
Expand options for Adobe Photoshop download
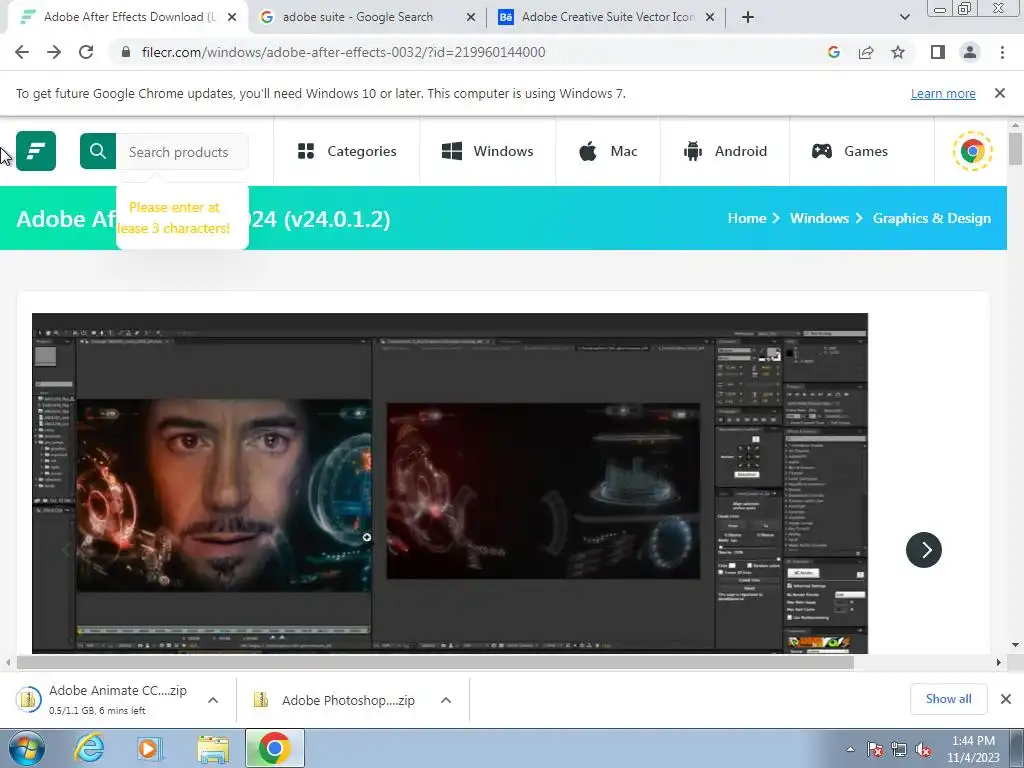click(x=446, y=700)
